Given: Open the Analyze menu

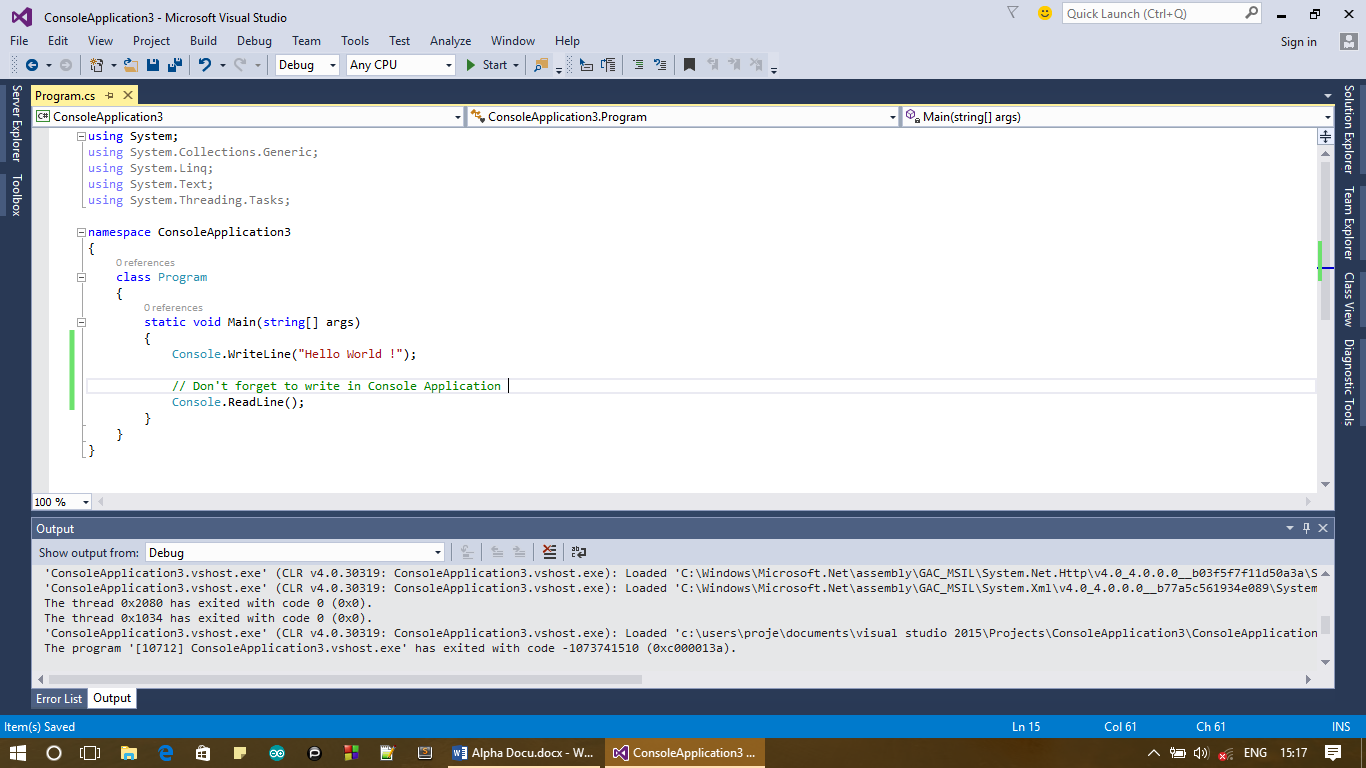Looking at the screenshot, I should click(x=450, y=41).
